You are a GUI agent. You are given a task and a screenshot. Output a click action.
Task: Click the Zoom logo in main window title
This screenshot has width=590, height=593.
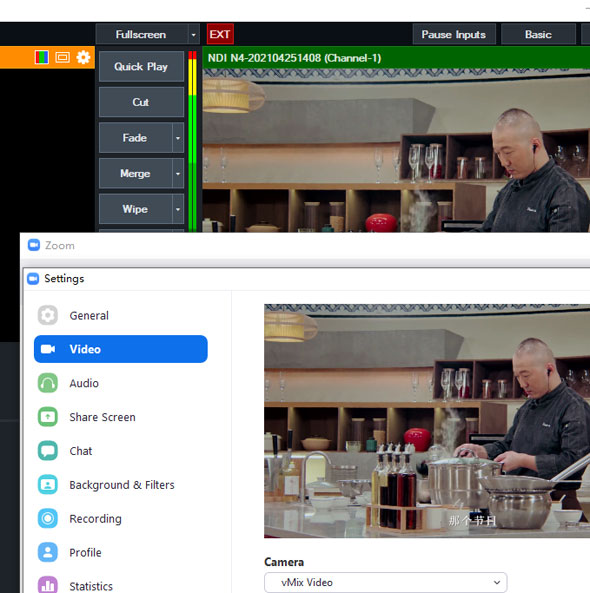point(34,245)
